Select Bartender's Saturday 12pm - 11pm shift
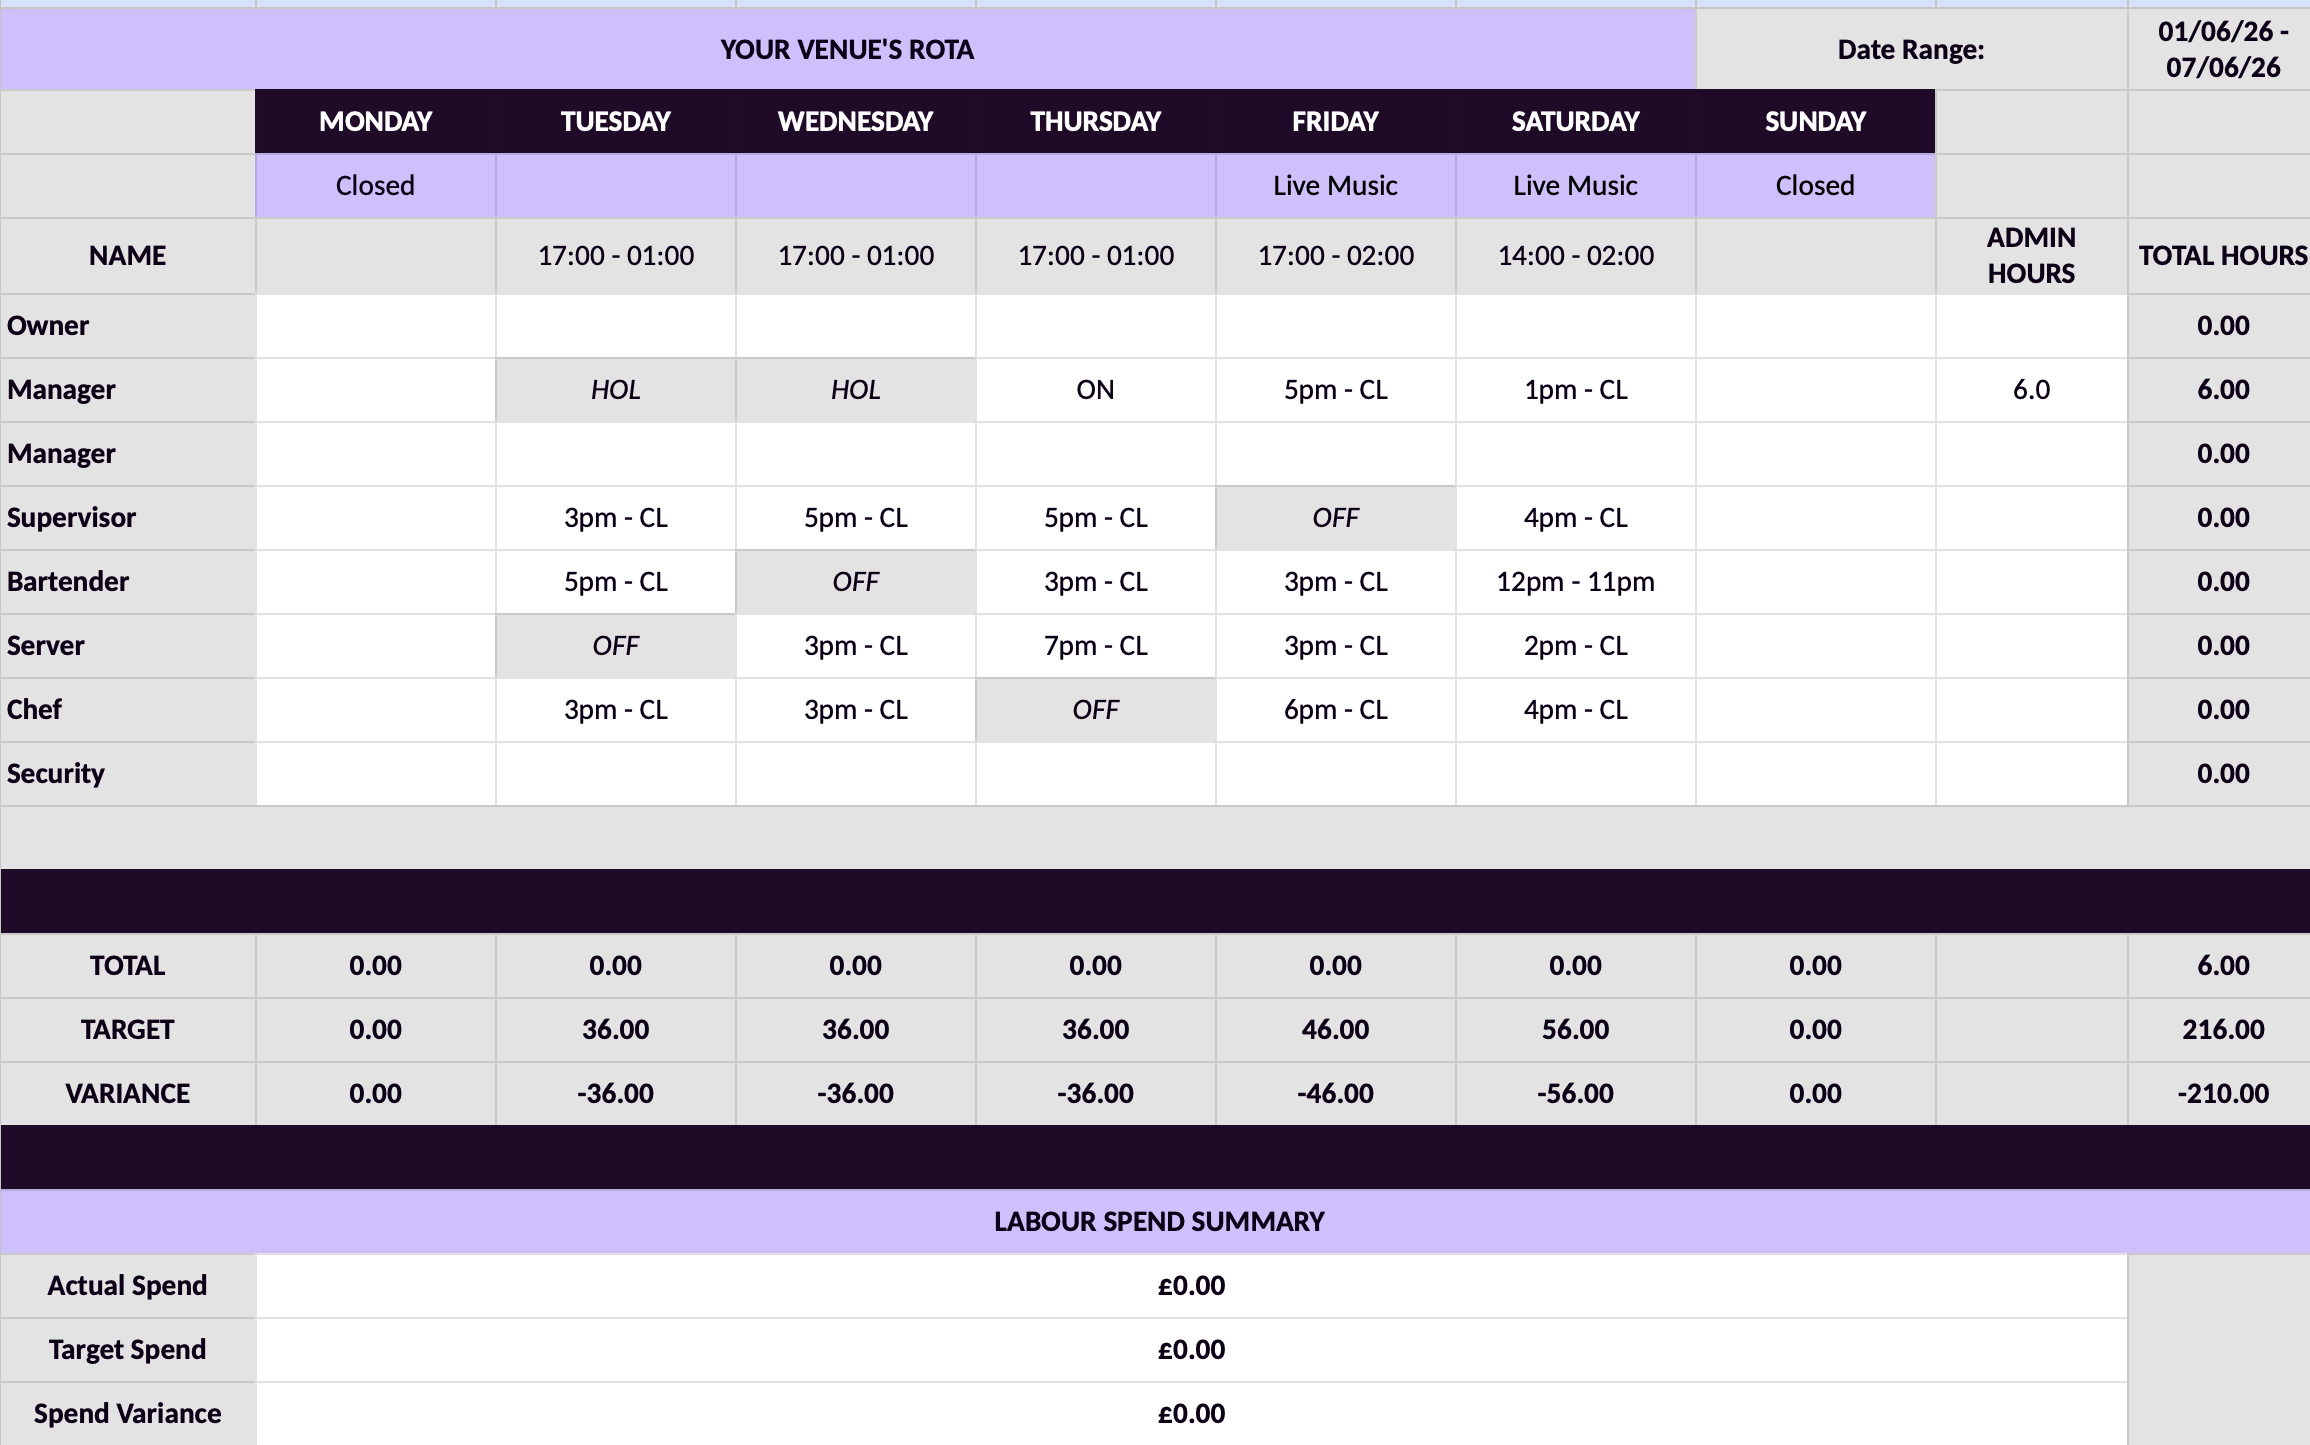 1575,582
